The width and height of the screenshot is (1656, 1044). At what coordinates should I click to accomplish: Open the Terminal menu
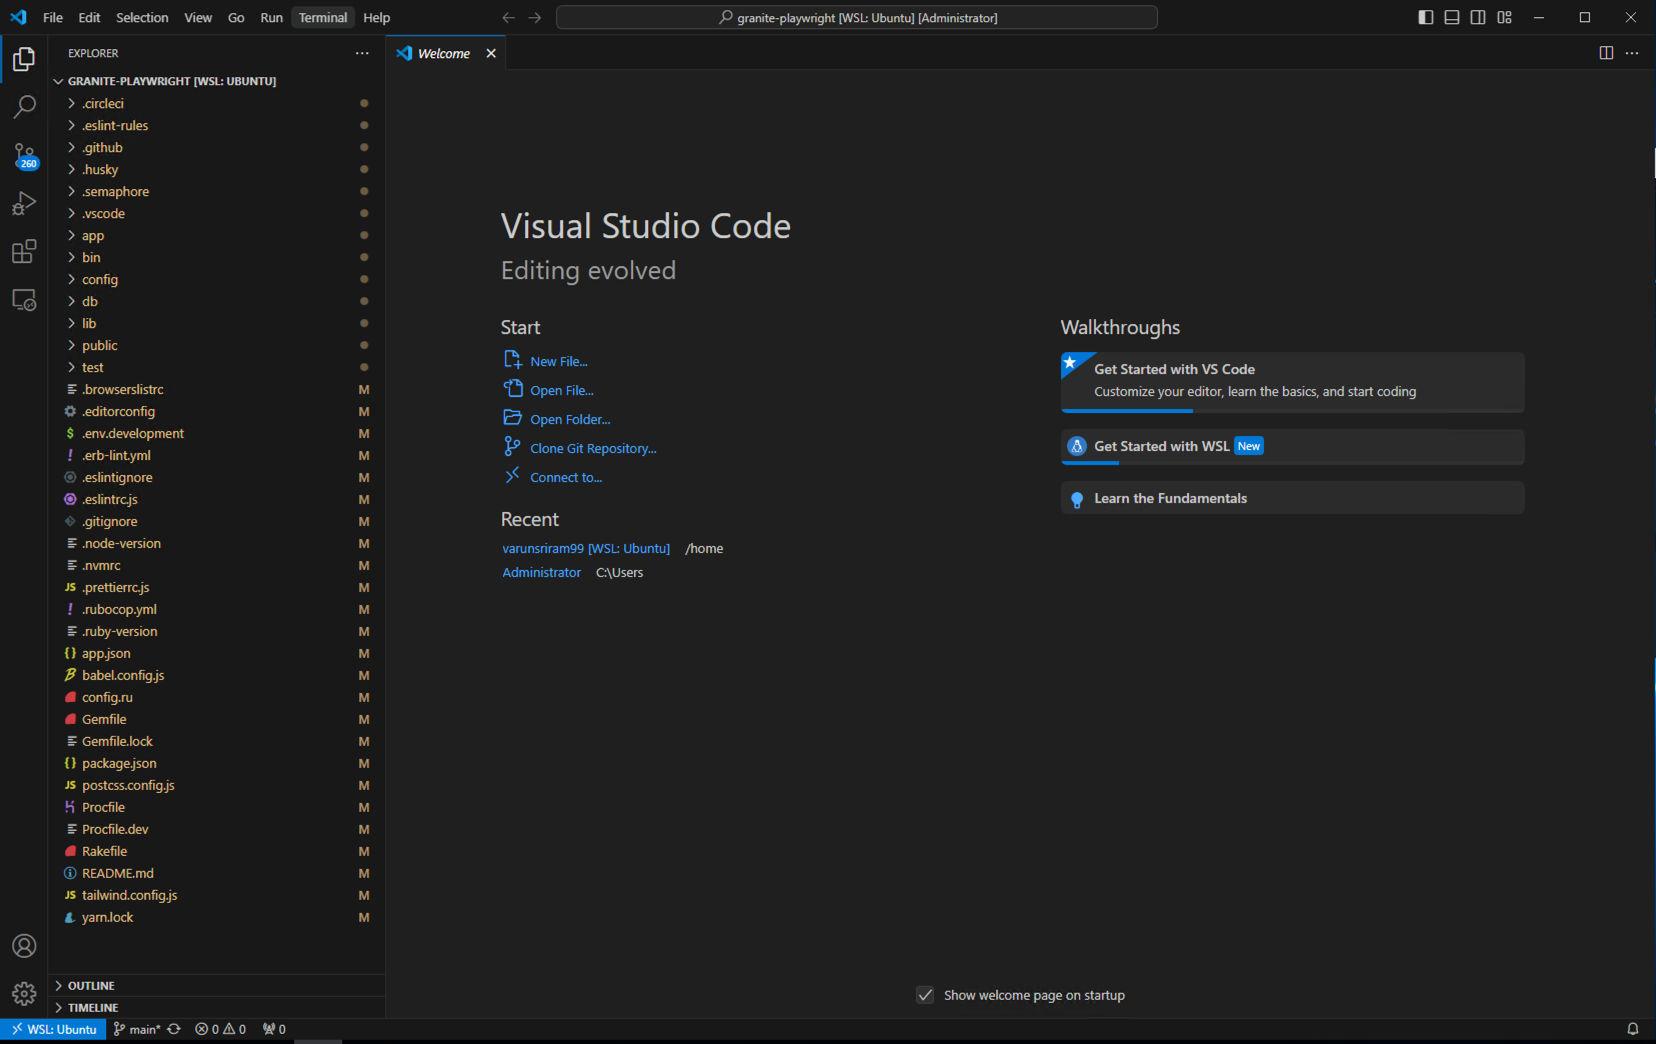[x=323, y=17]
